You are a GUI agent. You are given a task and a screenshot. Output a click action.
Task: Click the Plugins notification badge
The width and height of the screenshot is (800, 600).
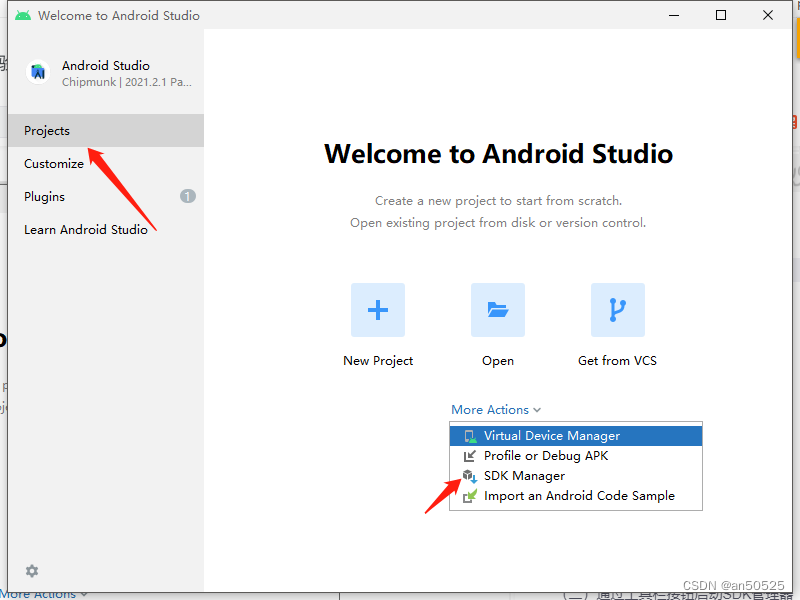188,196
